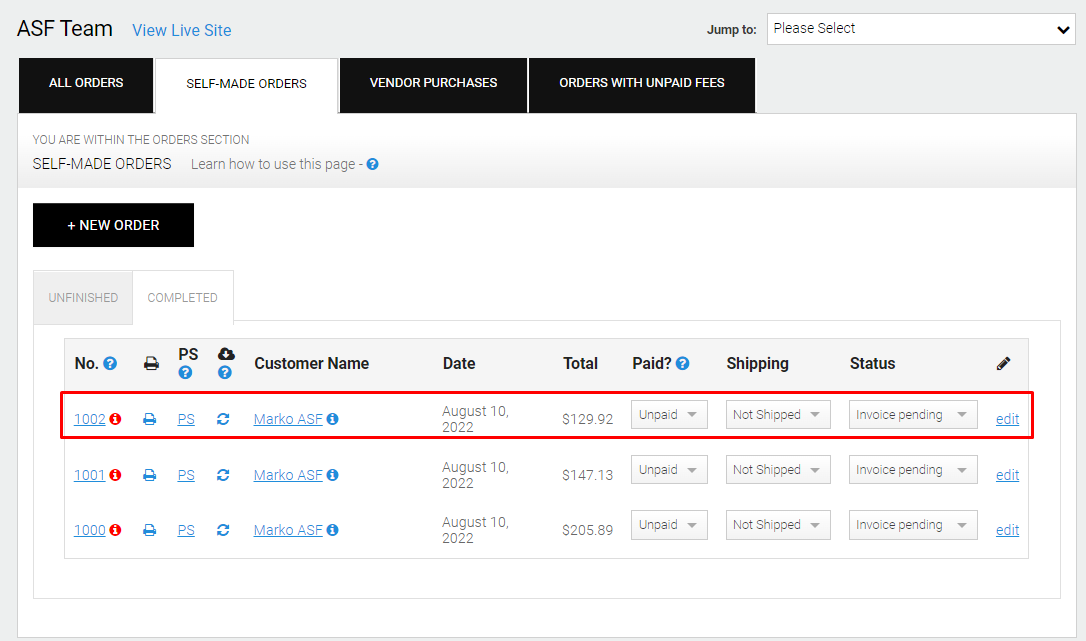Switch to the Unfinished sub-tab
This screenshot has width=1086, height=641.
83,297
